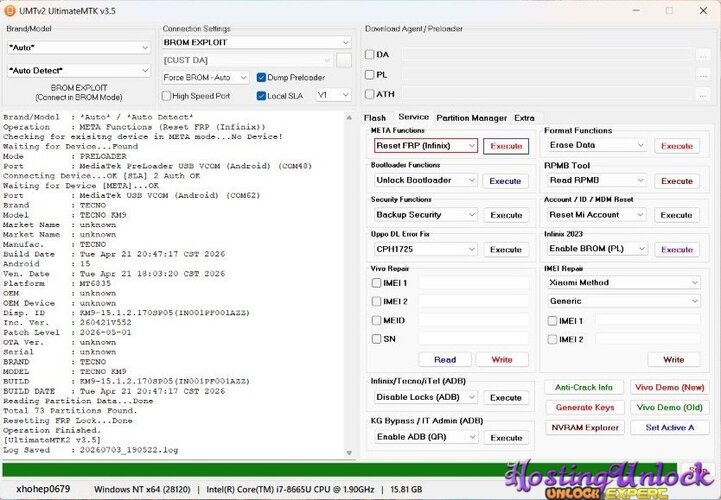Click the square button beside CUST DA
This screenshot has height=500, width=721.
(x=343, y=60)
